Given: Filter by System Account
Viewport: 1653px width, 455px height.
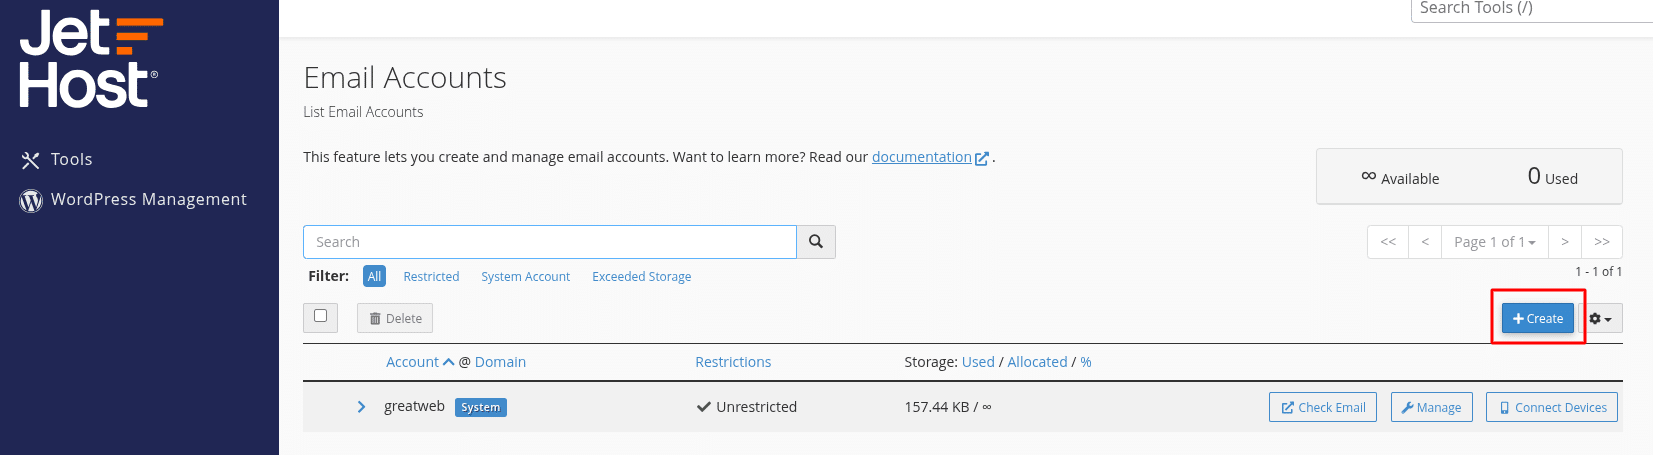Looking at the screenshot, I should point(525,277).
